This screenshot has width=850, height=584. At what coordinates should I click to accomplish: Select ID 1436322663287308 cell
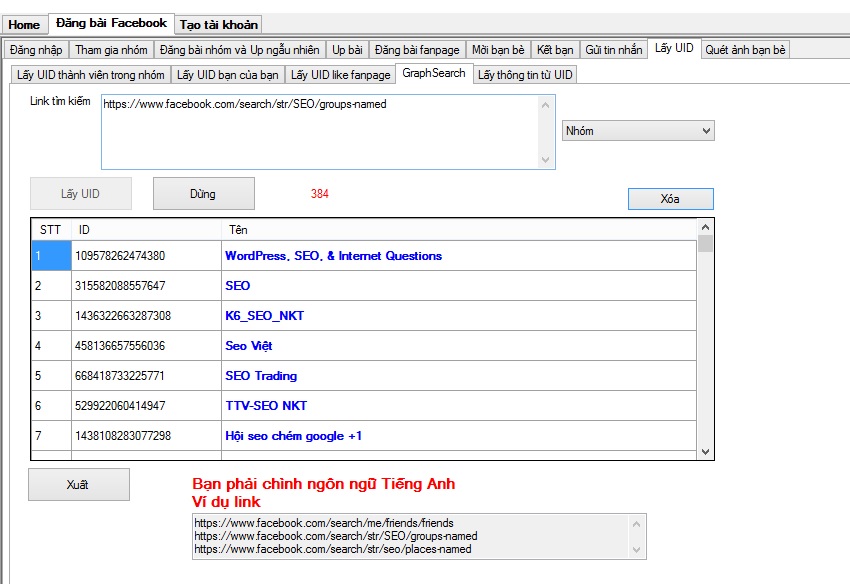point(146,316)
